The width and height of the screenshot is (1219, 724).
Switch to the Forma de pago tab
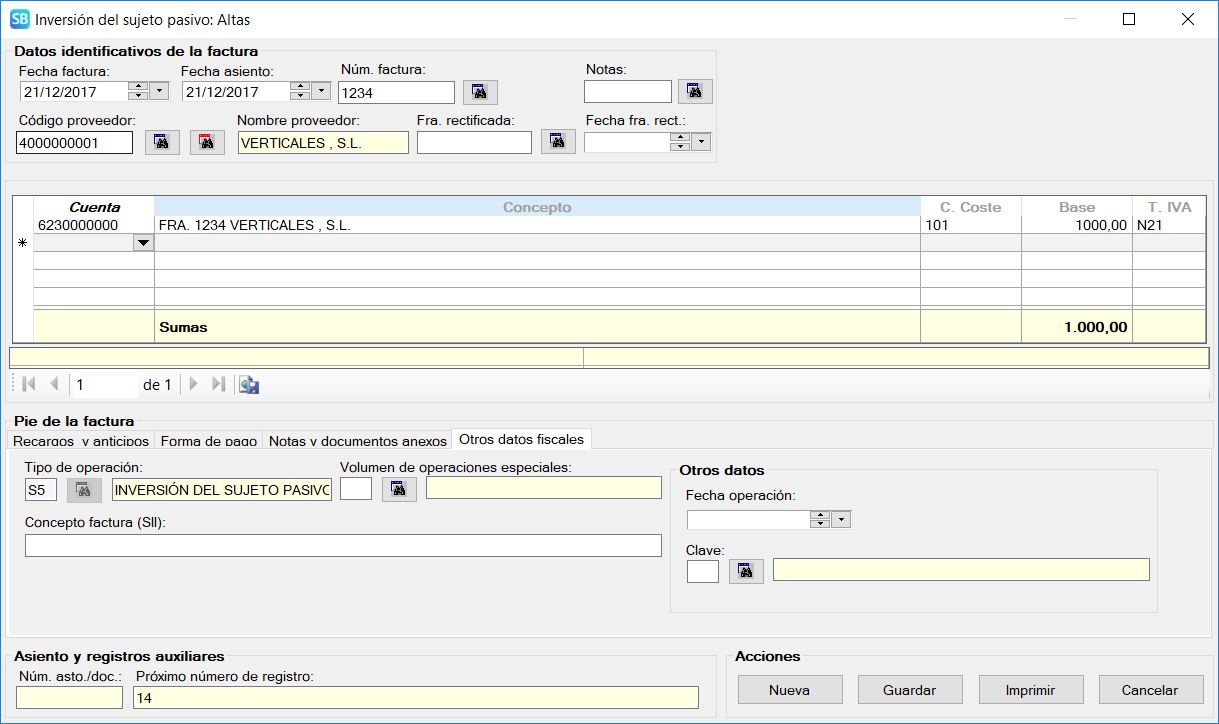tap(209, 441)
